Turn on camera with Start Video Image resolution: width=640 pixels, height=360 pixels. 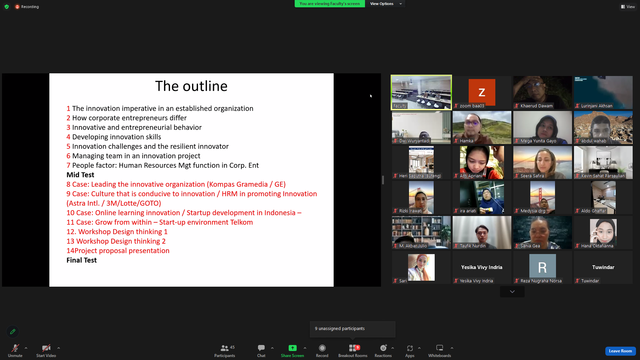click(x=46, y=350)
